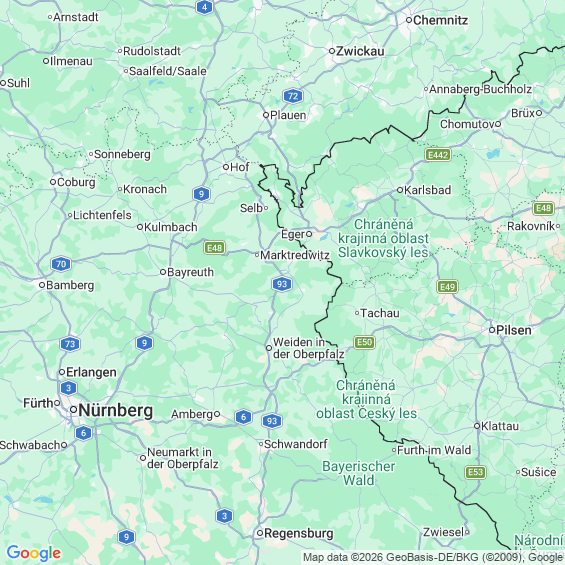Select the Pilsen city marker
The image size is (565, 565).
(x=492, y=330)
